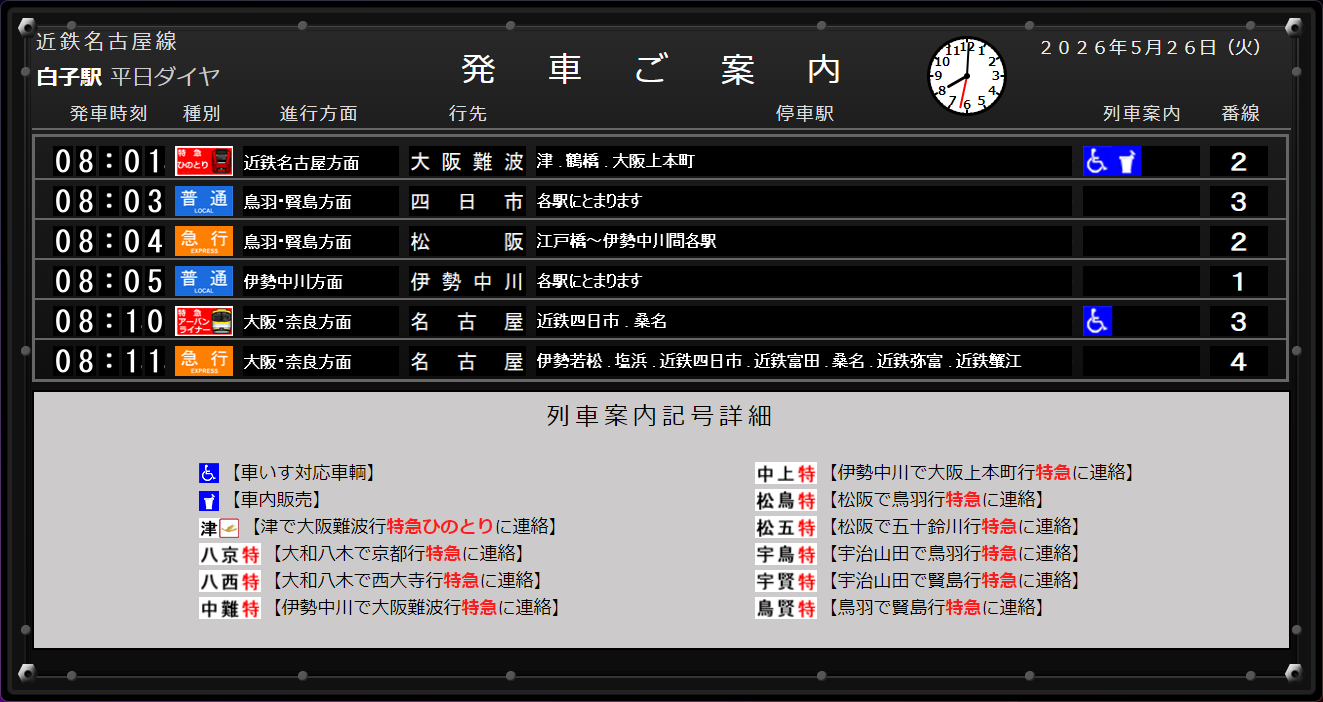Image resolution: width=1323 pixels, height=702 pixels.
Task: Click platform number 2 on the 08:01 row
Action: [x=1239, y=162]
